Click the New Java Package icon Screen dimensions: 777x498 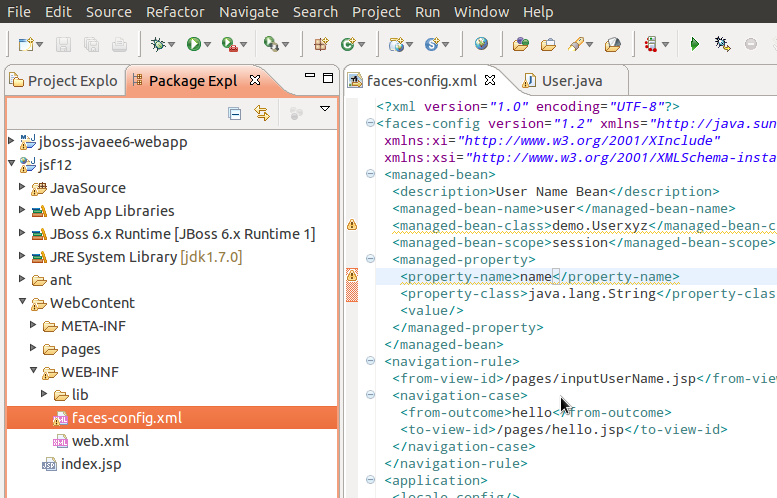point(322,44)
